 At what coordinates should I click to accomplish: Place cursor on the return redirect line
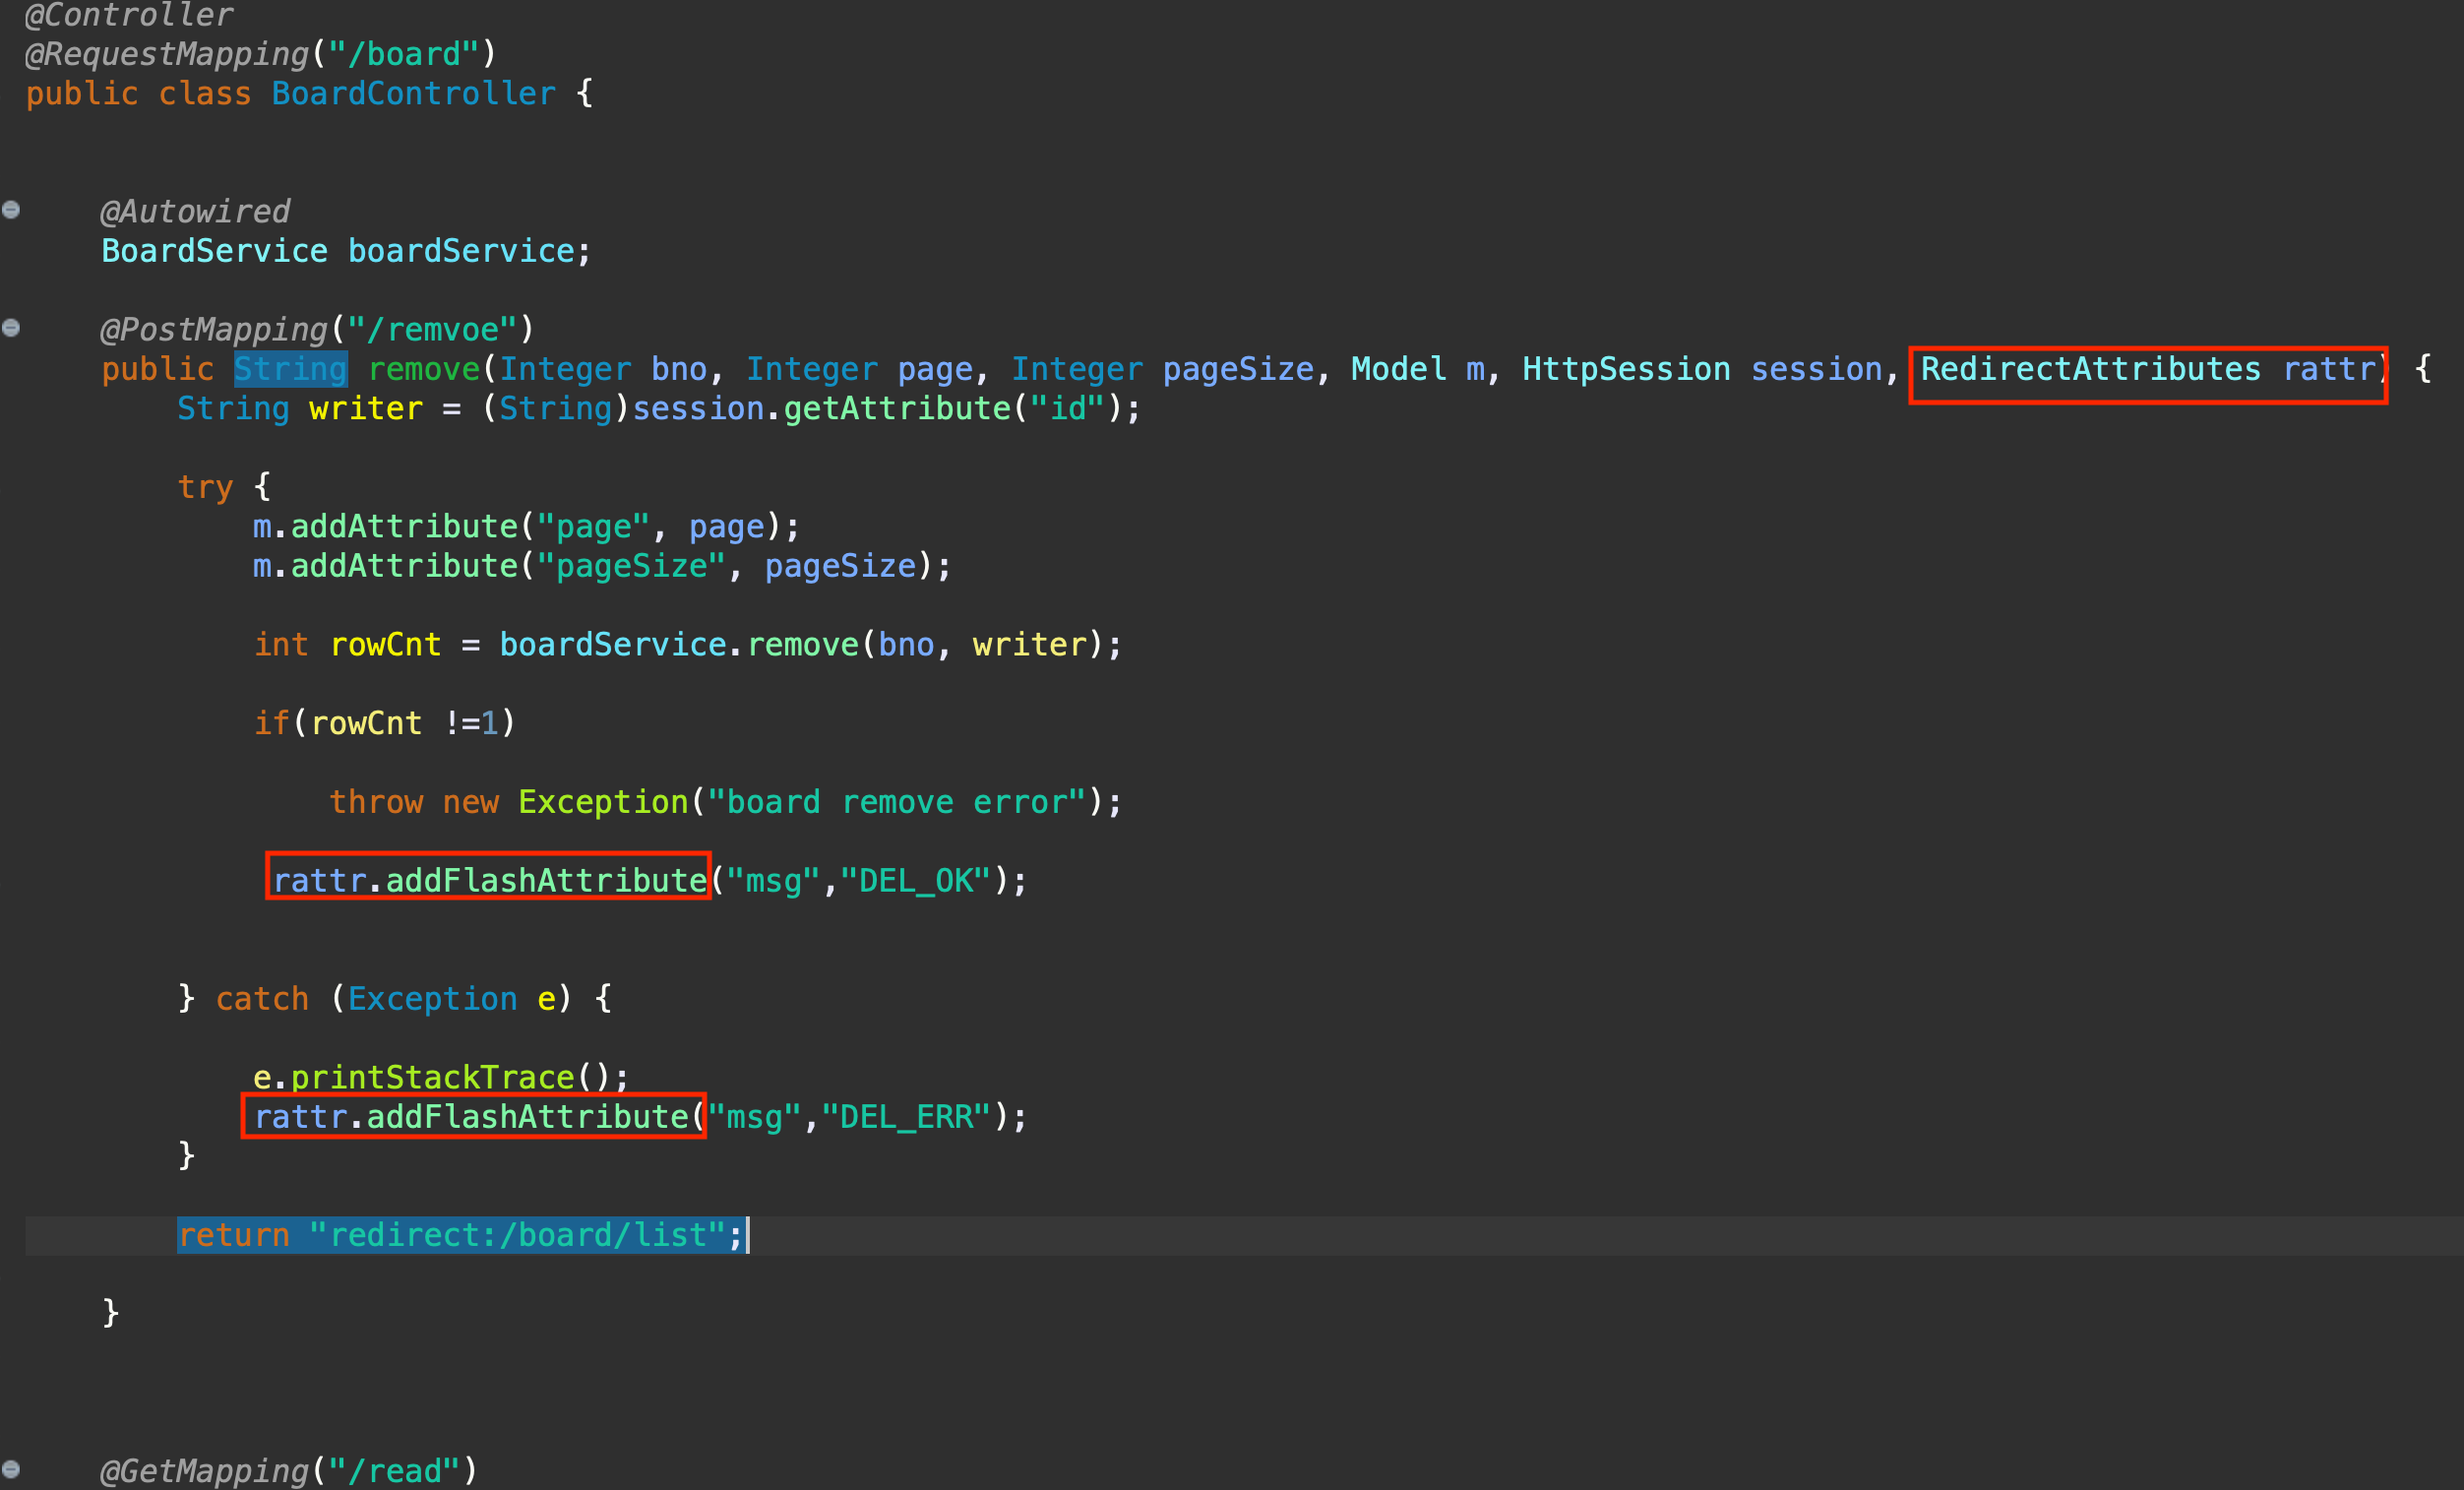point(460,1235)
